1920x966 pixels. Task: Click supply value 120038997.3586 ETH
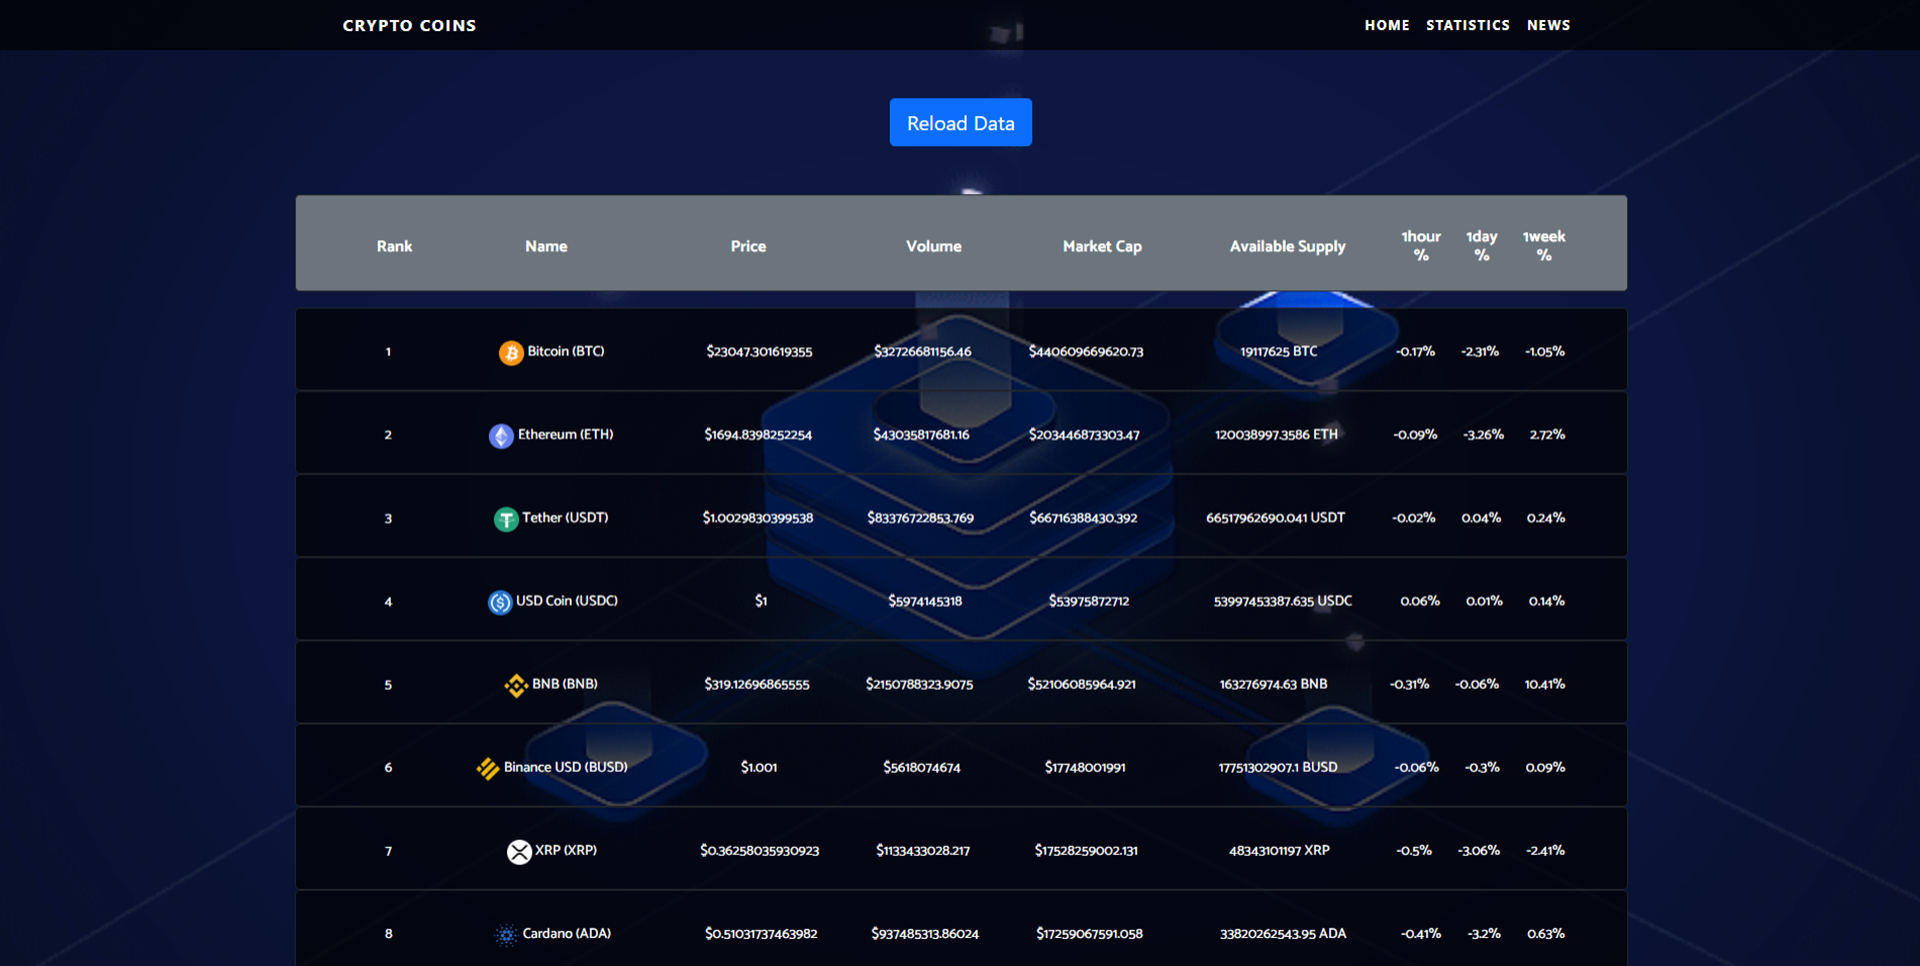point(1276,435)
